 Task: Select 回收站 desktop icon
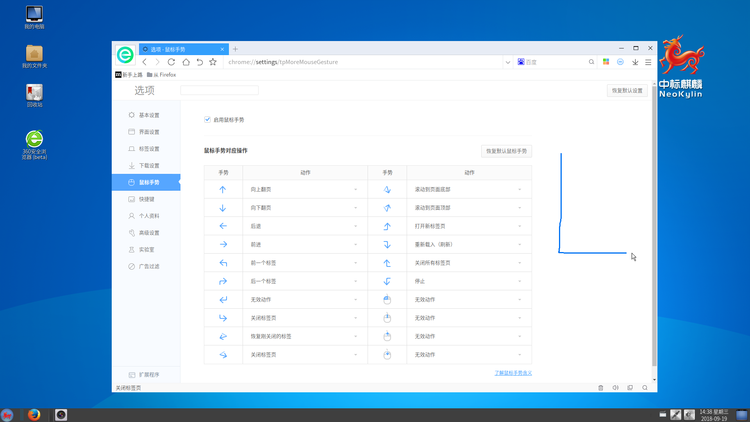[x=34, y=95]
